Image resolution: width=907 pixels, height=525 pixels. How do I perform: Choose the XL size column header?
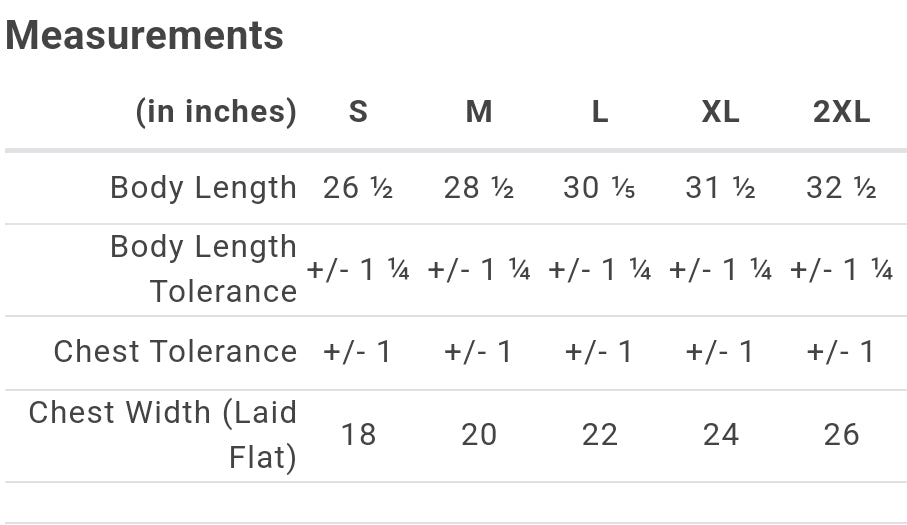720,112
